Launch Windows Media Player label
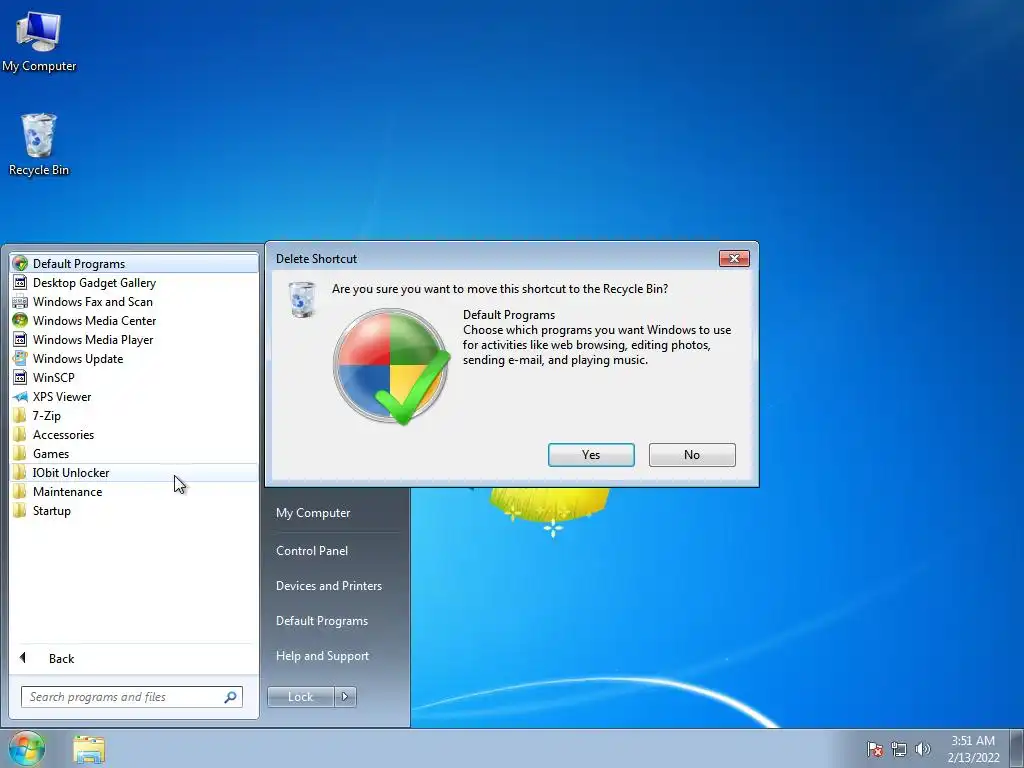 coord(93,340)
